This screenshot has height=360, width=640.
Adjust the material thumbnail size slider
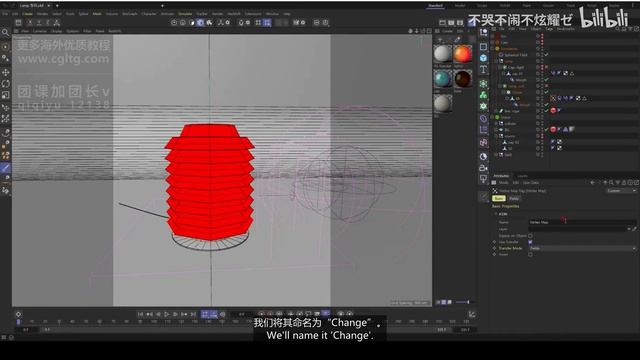462,302
